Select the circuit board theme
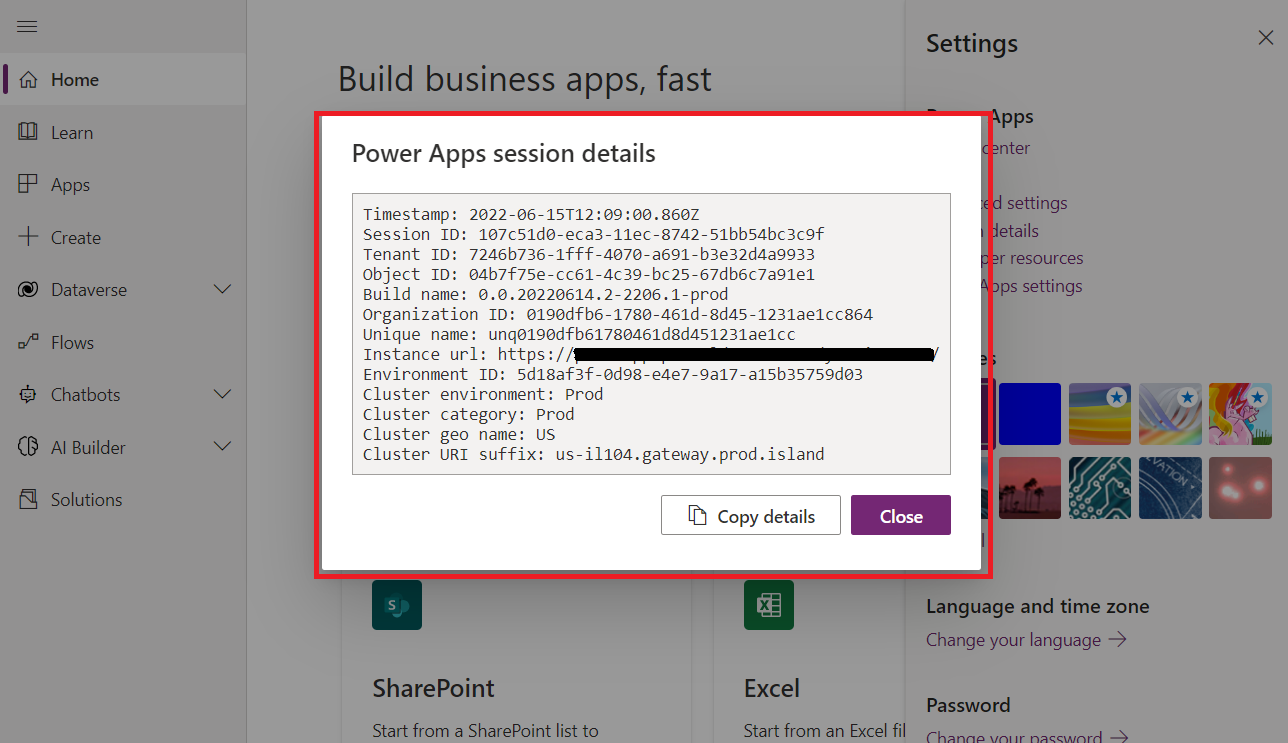Screen dimensions: 1288x743 pos(1100,488)
